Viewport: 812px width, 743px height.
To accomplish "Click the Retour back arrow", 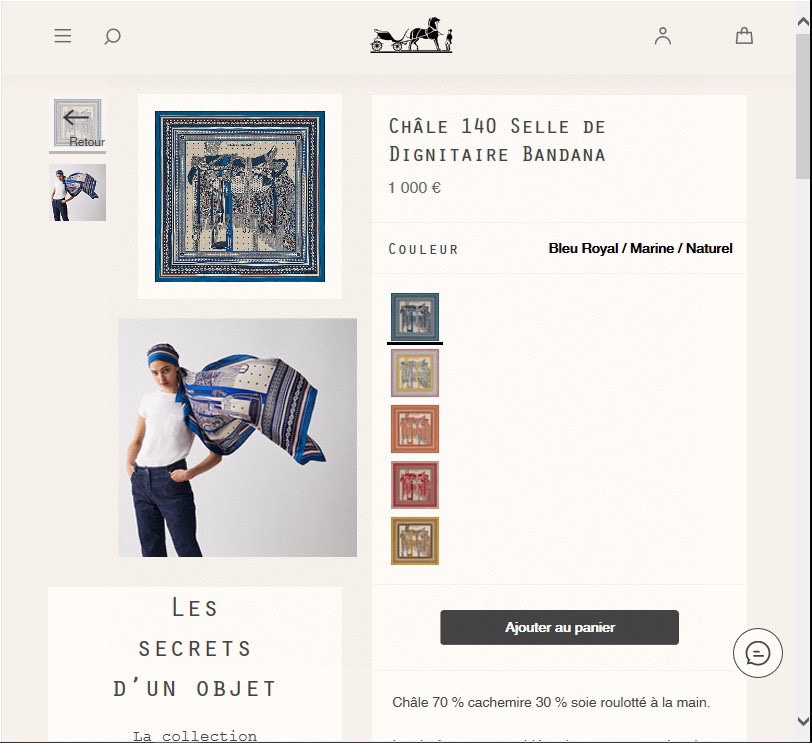I will click(x=78, y=123).
